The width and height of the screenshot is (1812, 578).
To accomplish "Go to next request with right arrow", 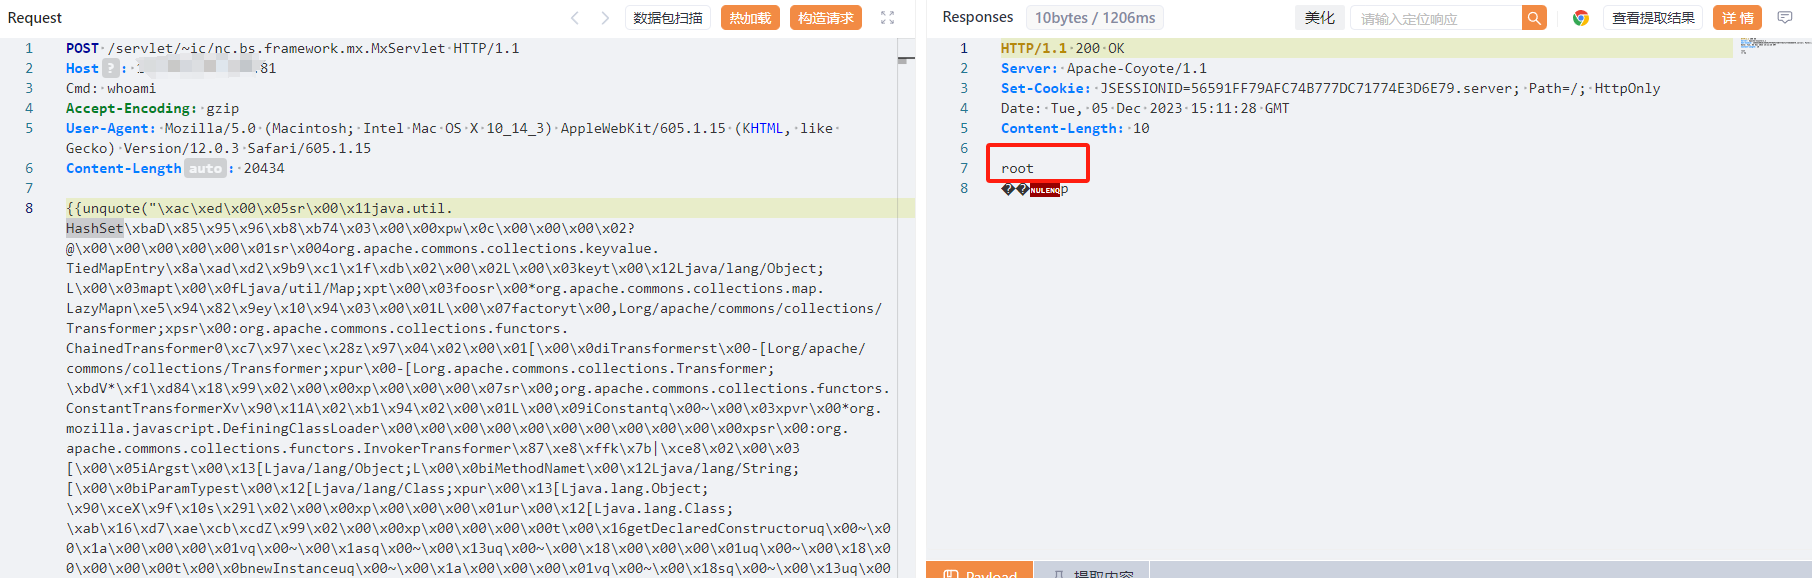I will [605, 18].
